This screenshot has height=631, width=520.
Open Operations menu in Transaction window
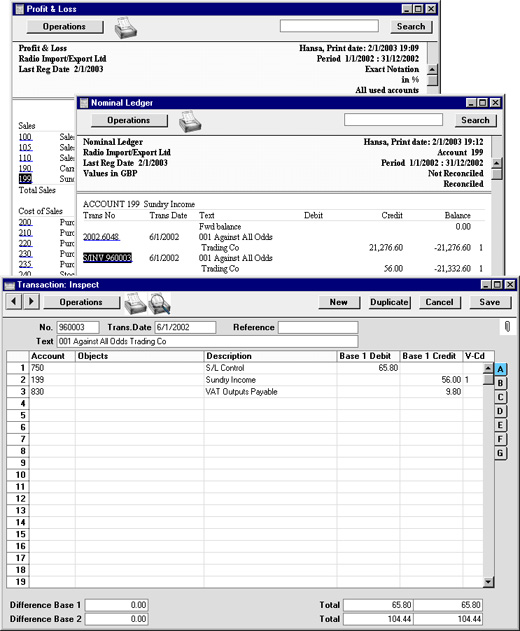tap(81, 302)
